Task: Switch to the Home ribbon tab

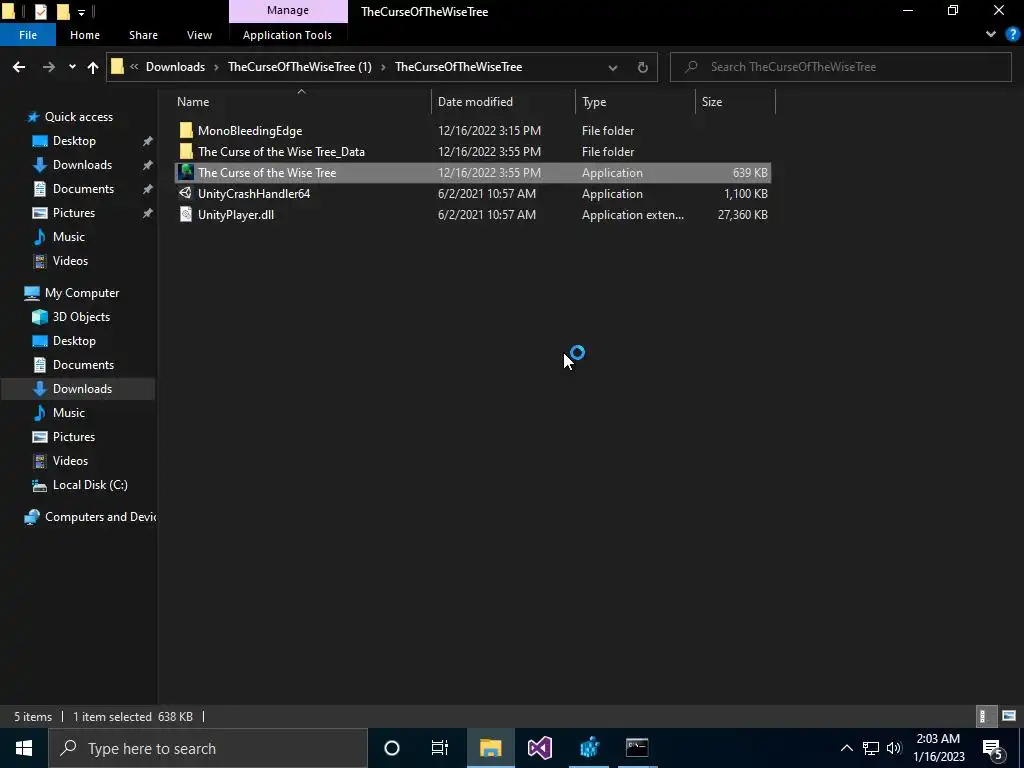Action: pos(85,35)
